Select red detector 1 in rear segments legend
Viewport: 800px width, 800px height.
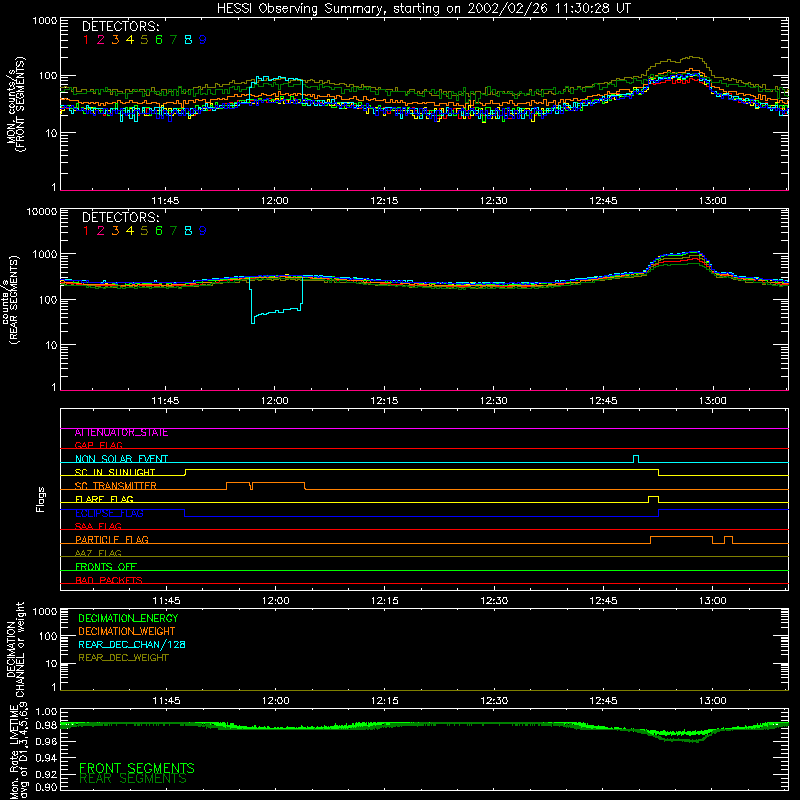point(86,231)
